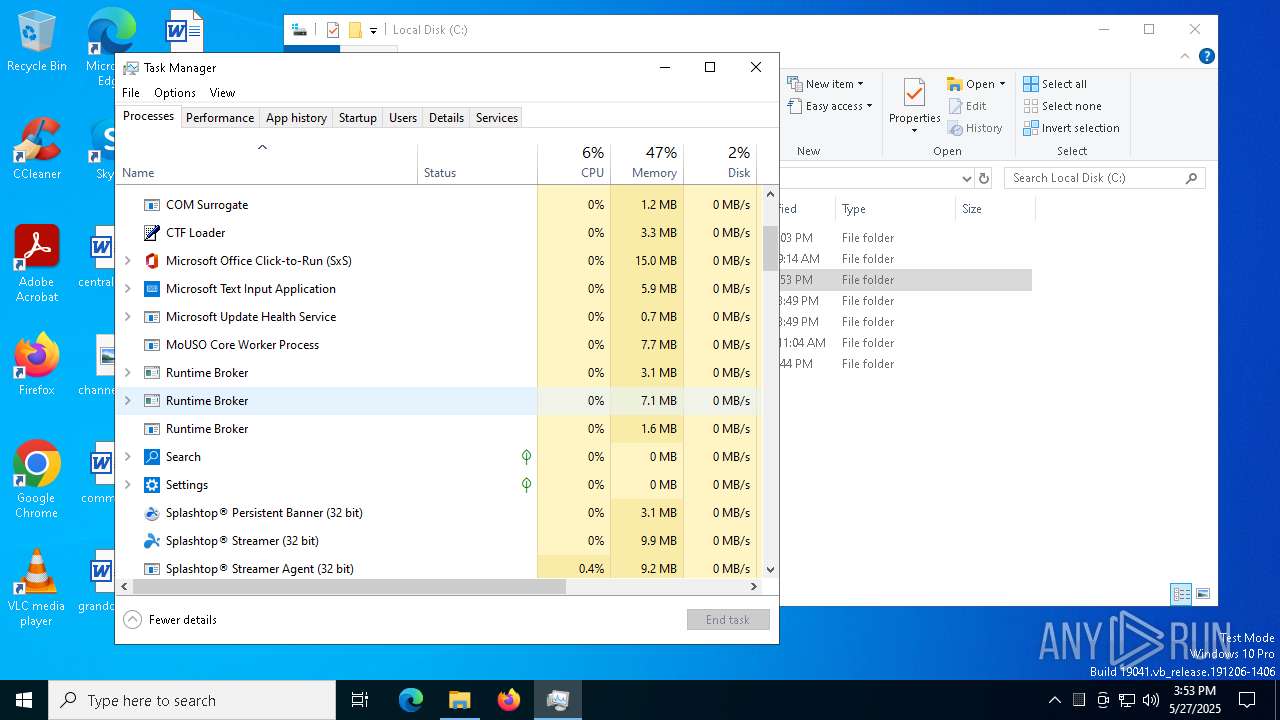Image resolution: width=1280 pixels, height=720 pixels.
Task: Click File Explorer icon in taskbar
Action: tap(459, 700)
